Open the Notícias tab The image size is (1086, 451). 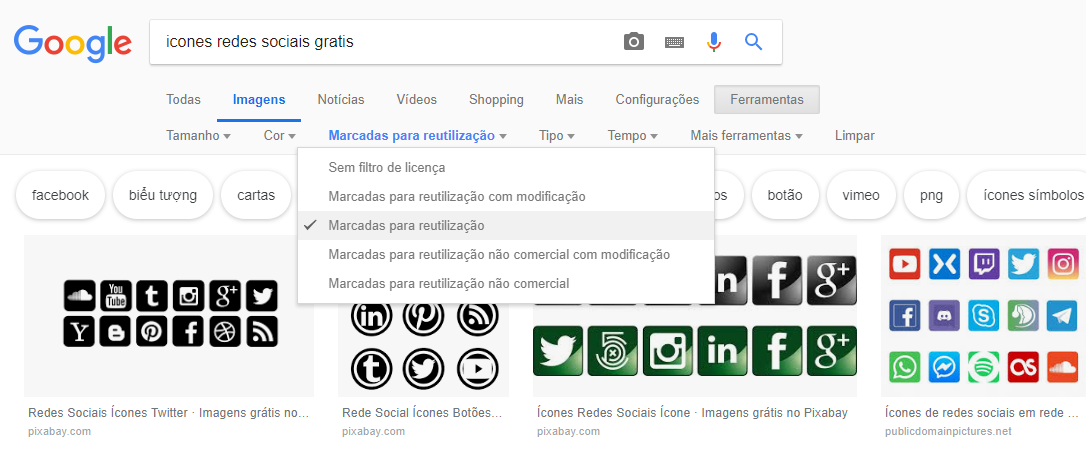341,100
